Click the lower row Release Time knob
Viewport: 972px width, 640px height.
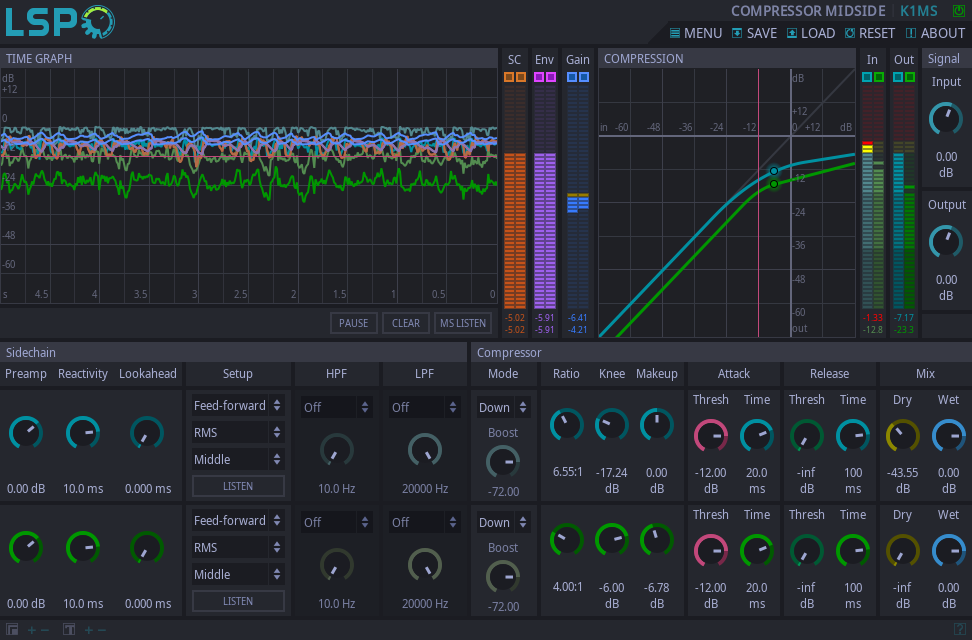click(x=853, y=551)
